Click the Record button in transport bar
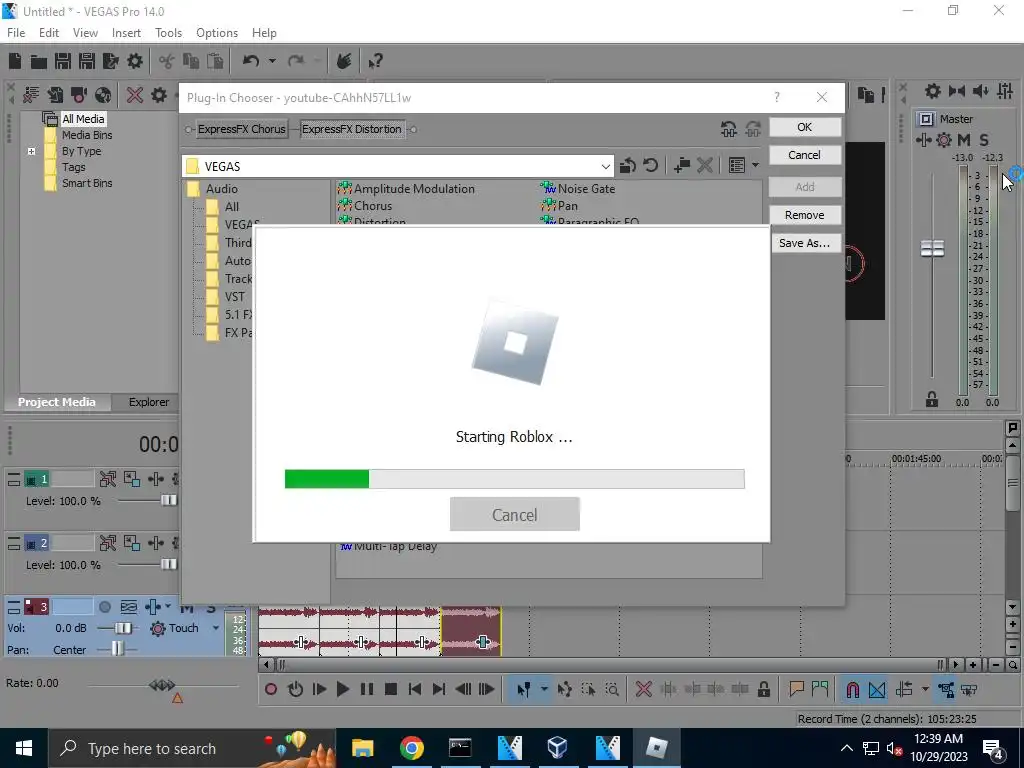1024x768 pixels. coord(271,689)
